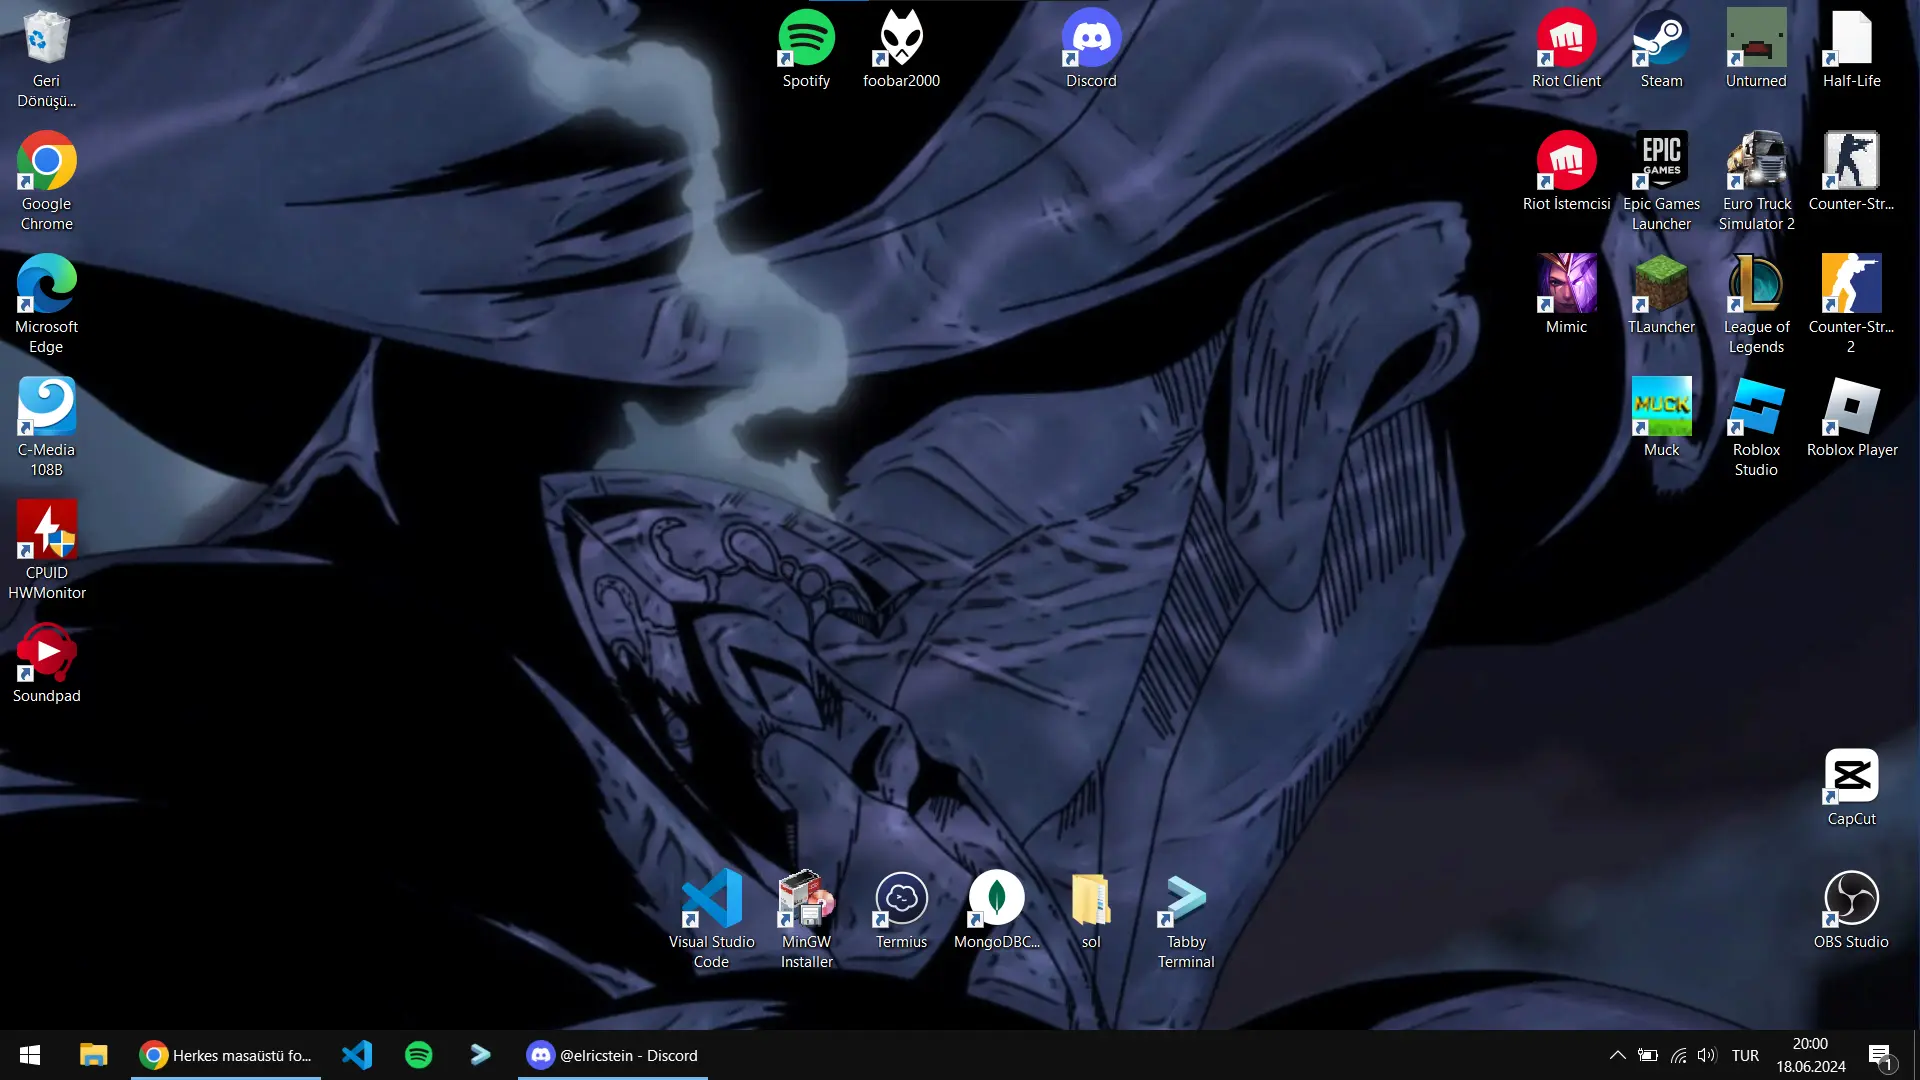The image size is (1920, 1080).
Task: Open the TLauncher Minecraft icon
Action: tap(1661, 294)
